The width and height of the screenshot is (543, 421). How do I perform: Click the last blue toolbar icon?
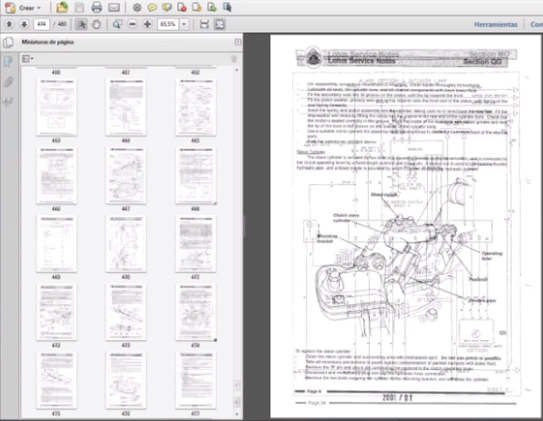[227, 7]
